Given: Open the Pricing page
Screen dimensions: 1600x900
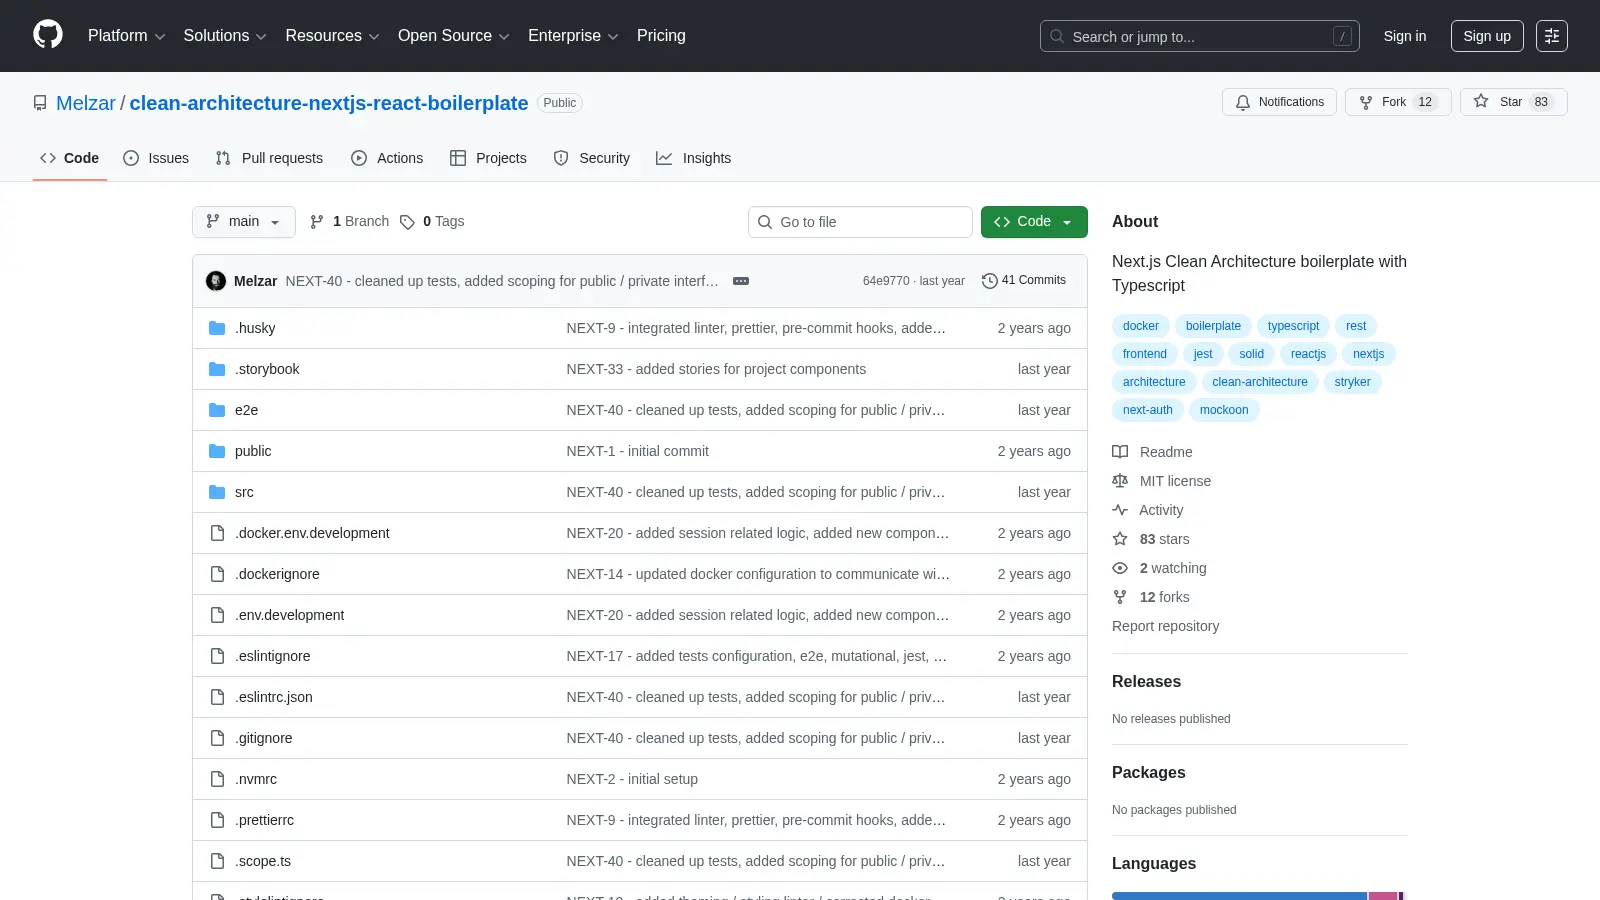Looking at the screenshot, I should [x=661, y=36].
